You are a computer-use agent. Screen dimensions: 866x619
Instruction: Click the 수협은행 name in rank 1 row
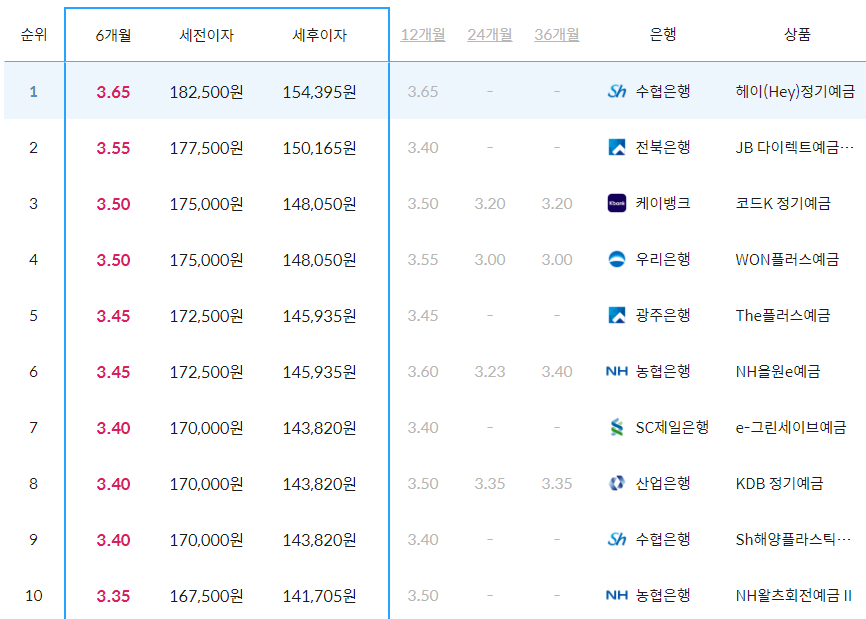[x=663, y=91]
